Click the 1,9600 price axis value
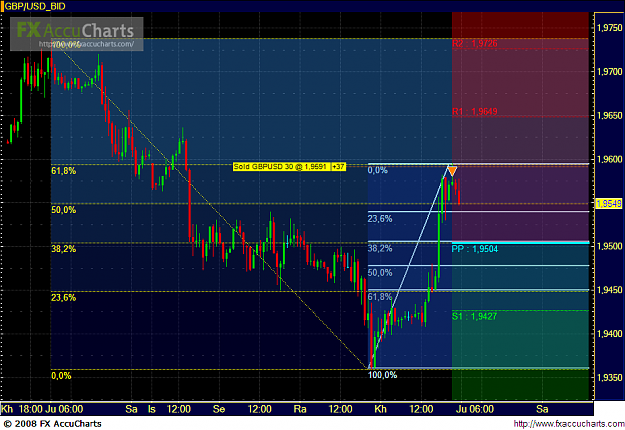 [609, 159]
